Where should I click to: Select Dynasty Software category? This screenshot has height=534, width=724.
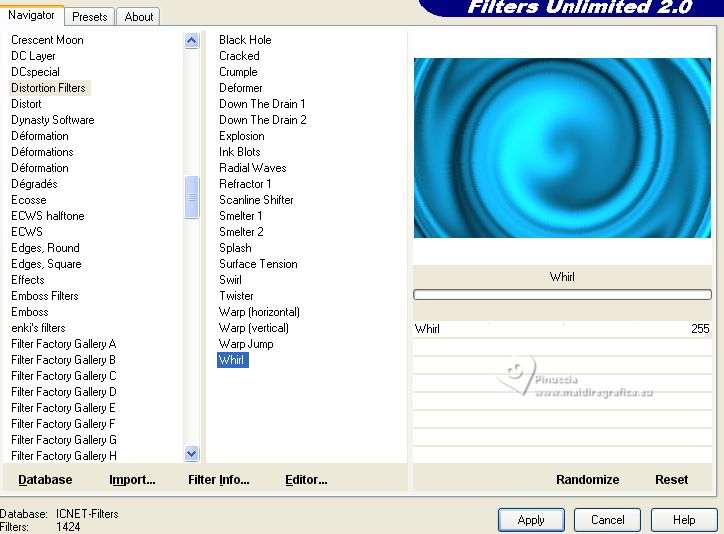[x=53, y=120]
